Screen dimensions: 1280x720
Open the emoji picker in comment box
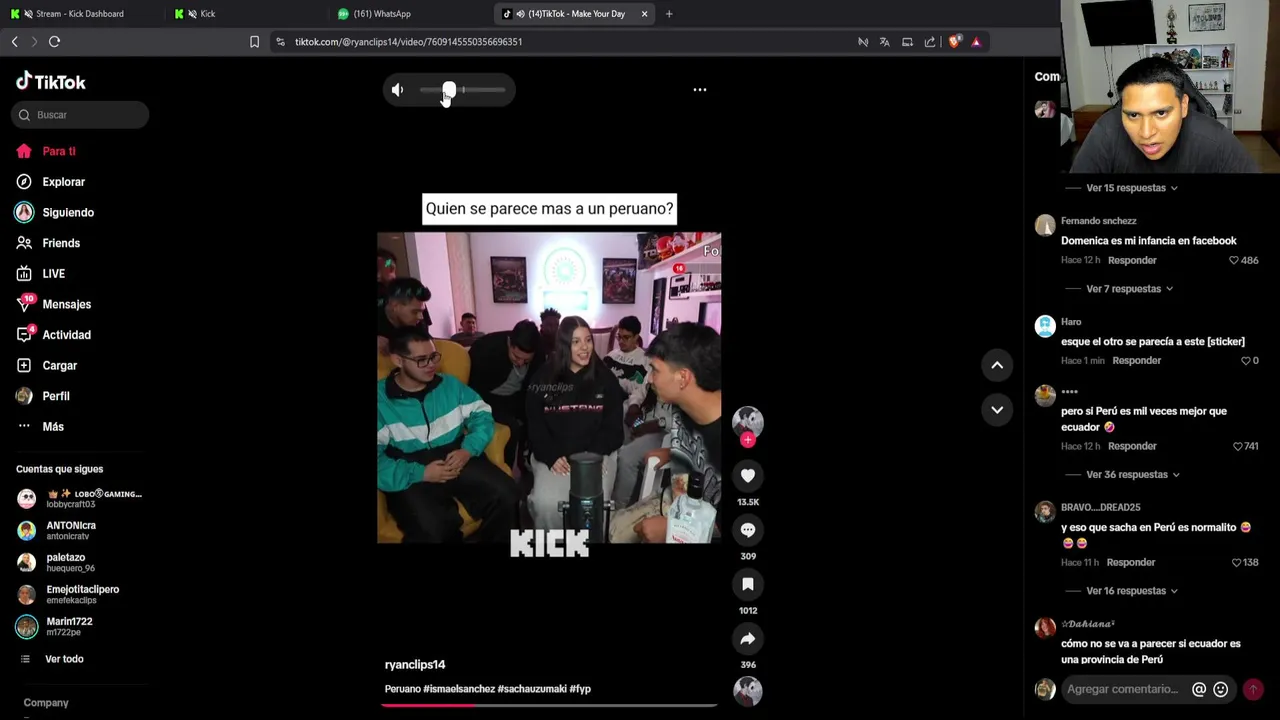1220,689
